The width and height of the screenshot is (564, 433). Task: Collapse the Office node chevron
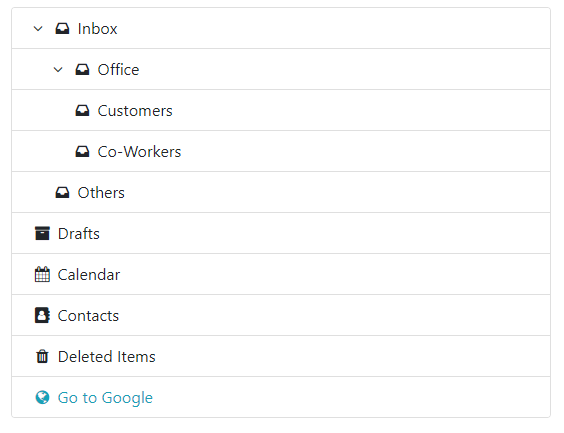coord(58,70)
